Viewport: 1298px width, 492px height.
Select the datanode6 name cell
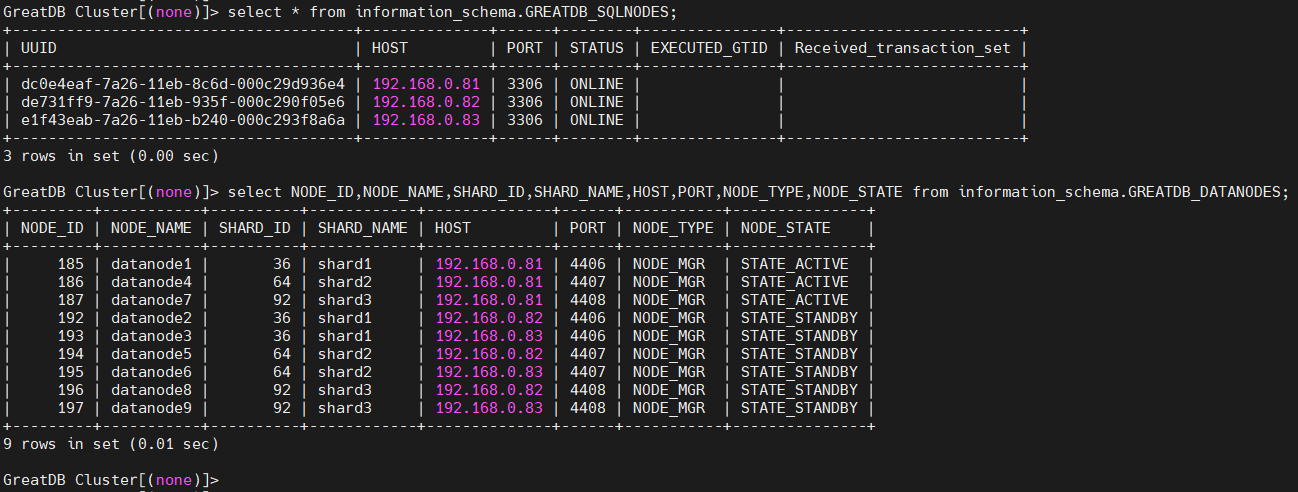151,372
